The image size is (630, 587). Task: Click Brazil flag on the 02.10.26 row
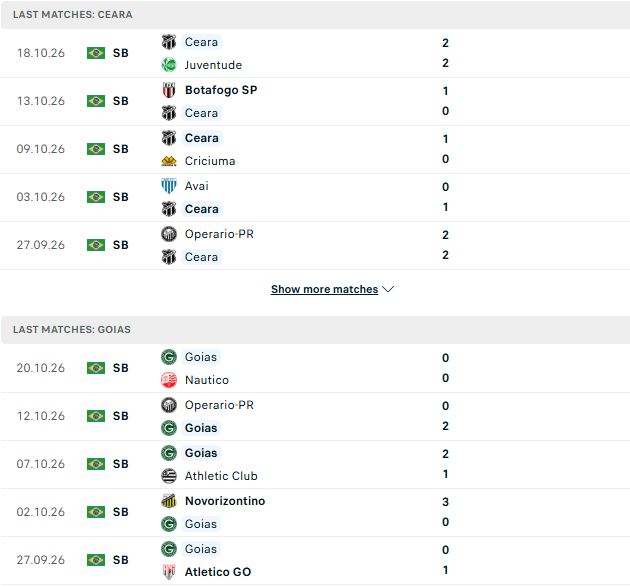[96, 512]
